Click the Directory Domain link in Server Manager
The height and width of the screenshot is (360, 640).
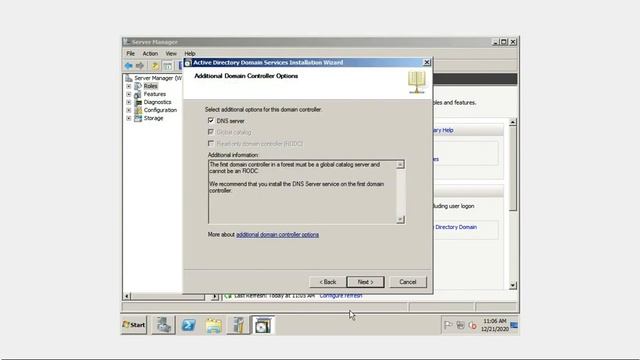456,227
